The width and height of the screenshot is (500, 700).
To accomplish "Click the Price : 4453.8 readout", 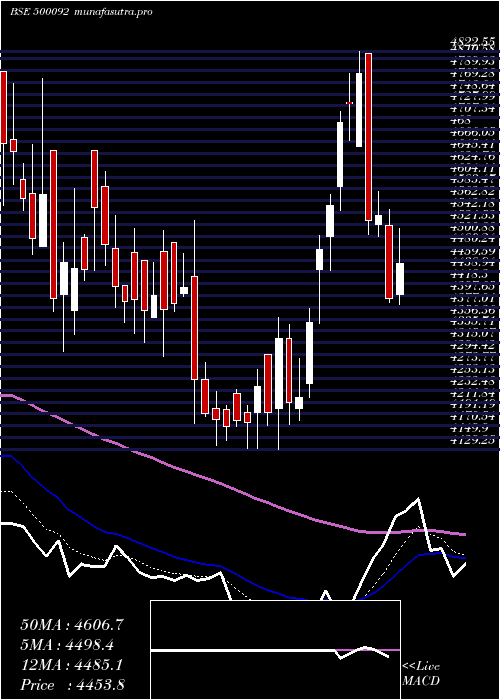I will (x=72, y=684).
